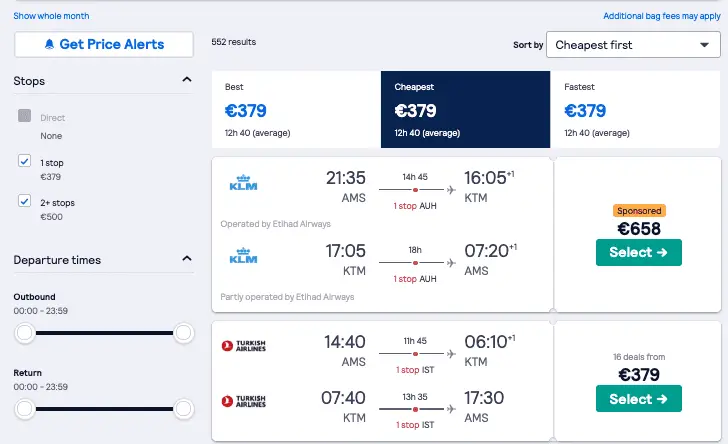
Task: Open the Show whole month link
Action: [x=51, y=16]
